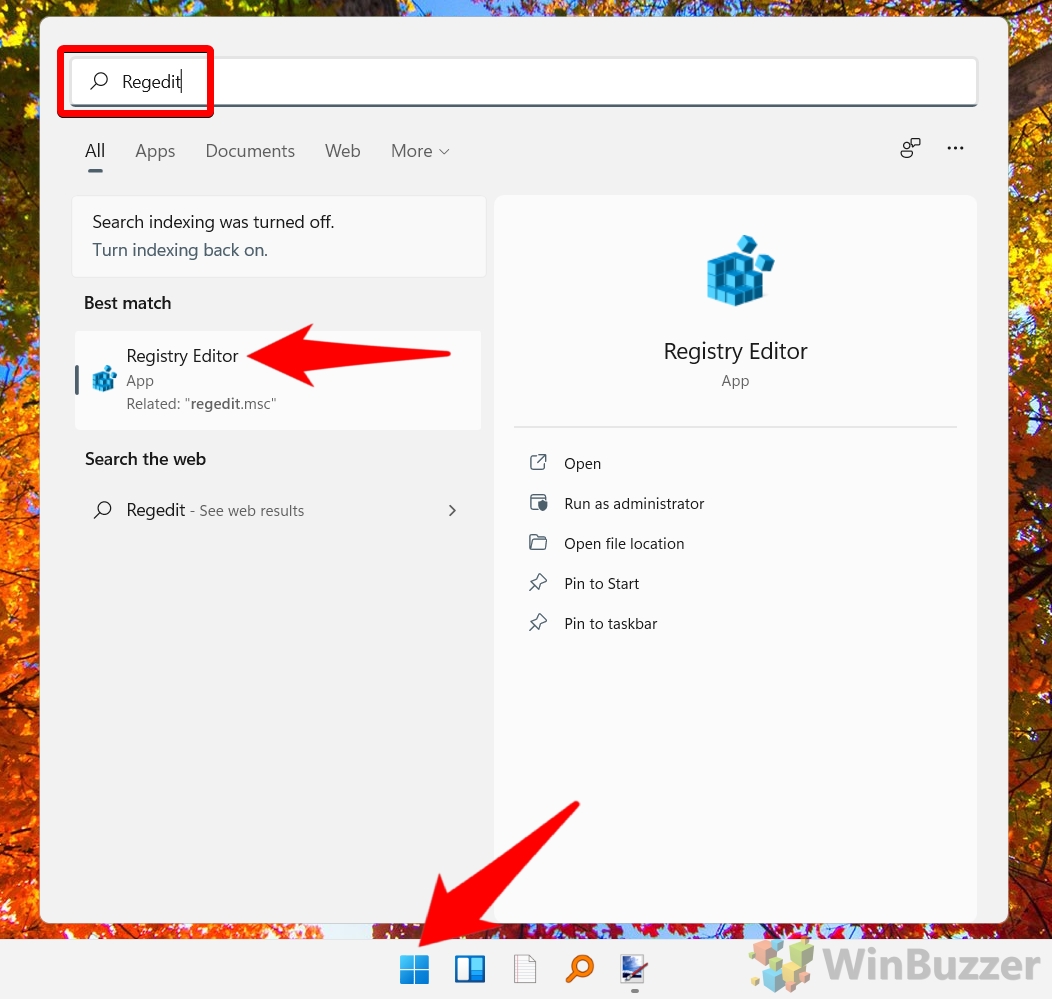1052x999 pixels.
Task: Click the Related: "regedit.msc" text
Action: click(201, 404)
